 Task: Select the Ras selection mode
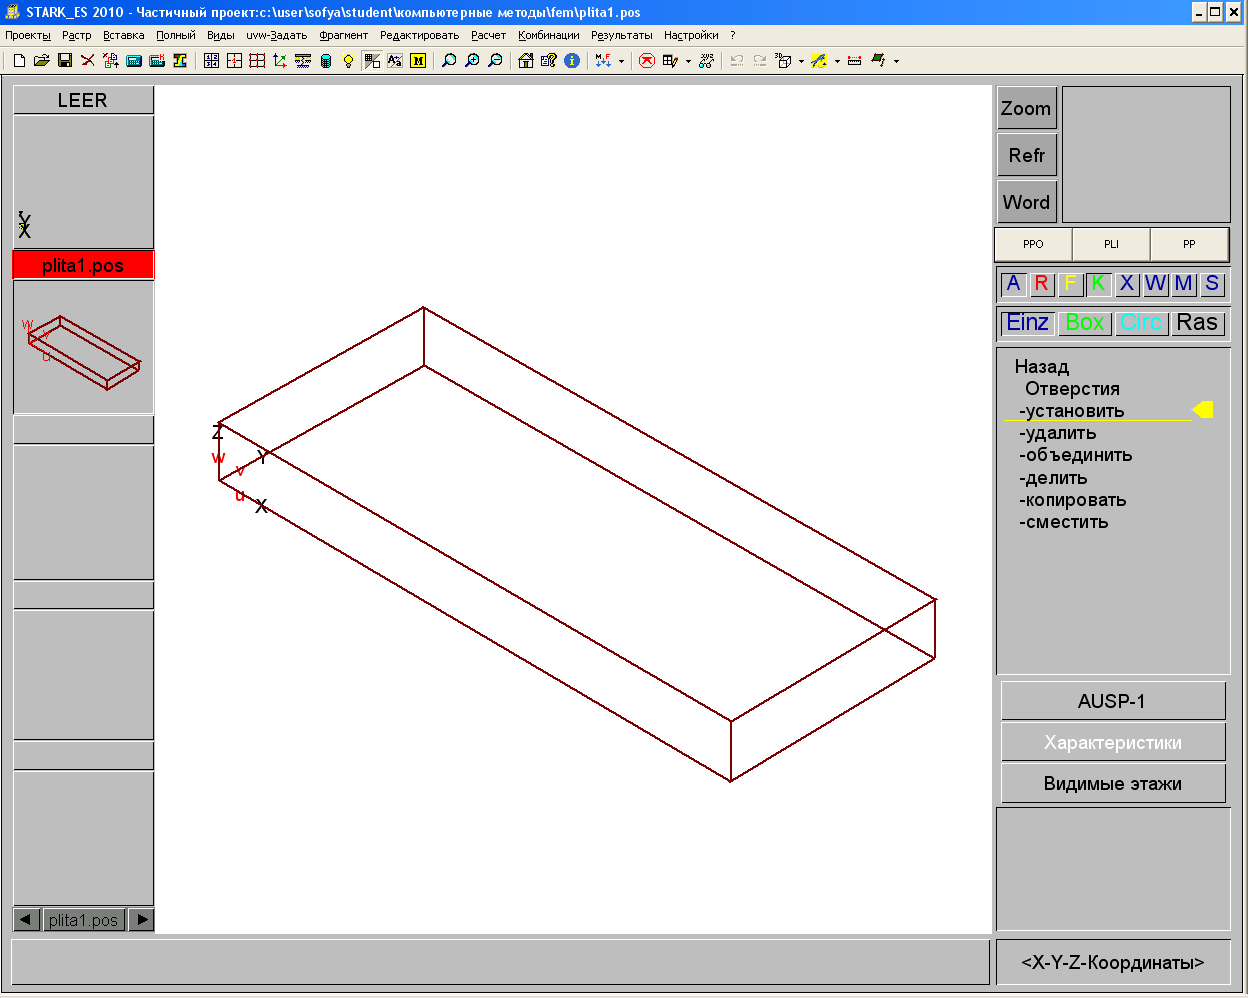point(1197,323)
